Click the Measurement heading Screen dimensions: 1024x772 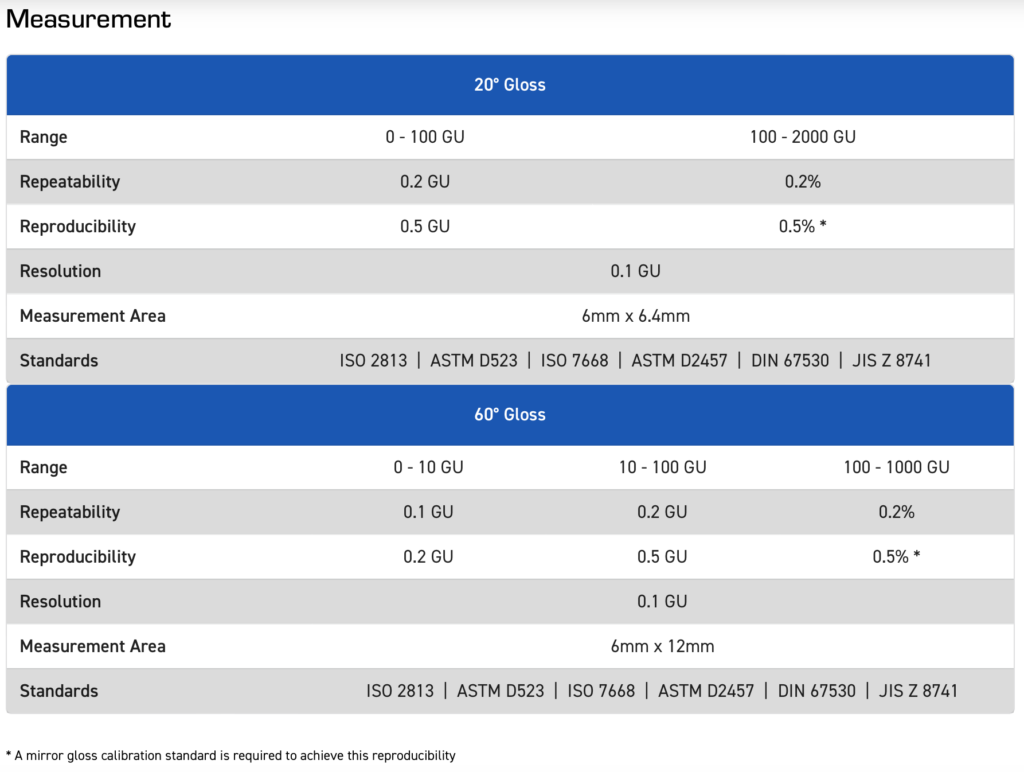[89, 19]
